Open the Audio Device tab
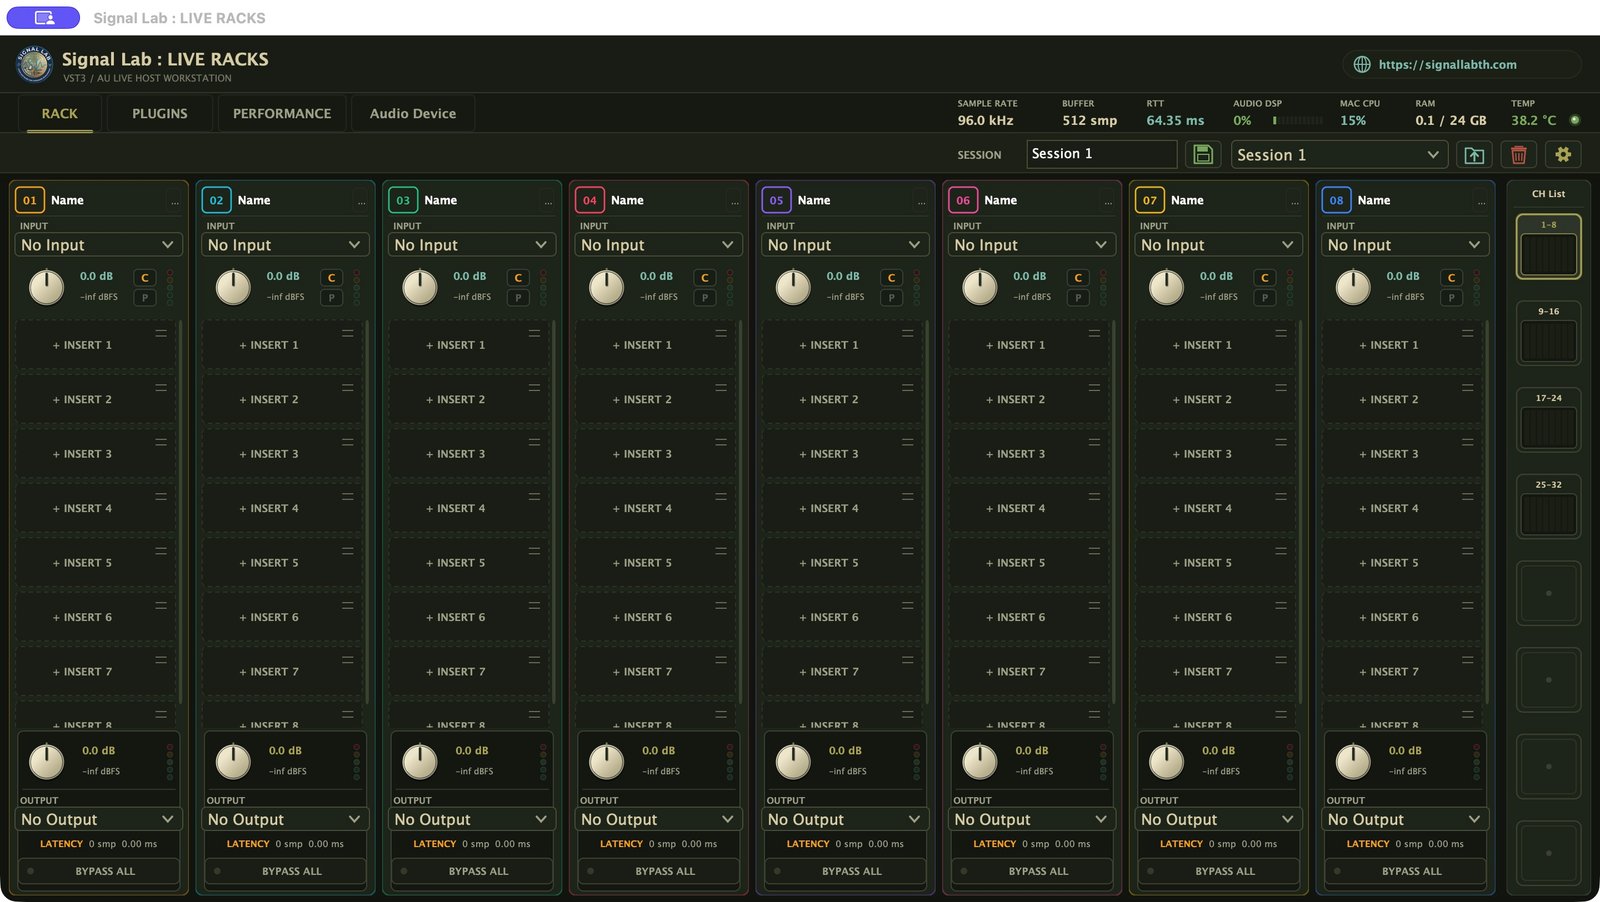 click(413, 114)
